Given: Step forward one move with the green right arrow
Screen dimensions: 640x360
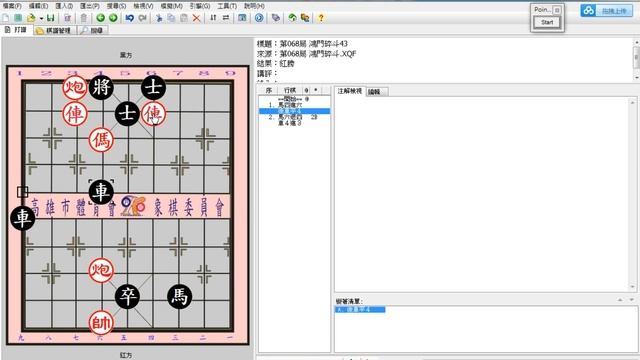Looking at the screenshot, I should click(x=113, y=18).
